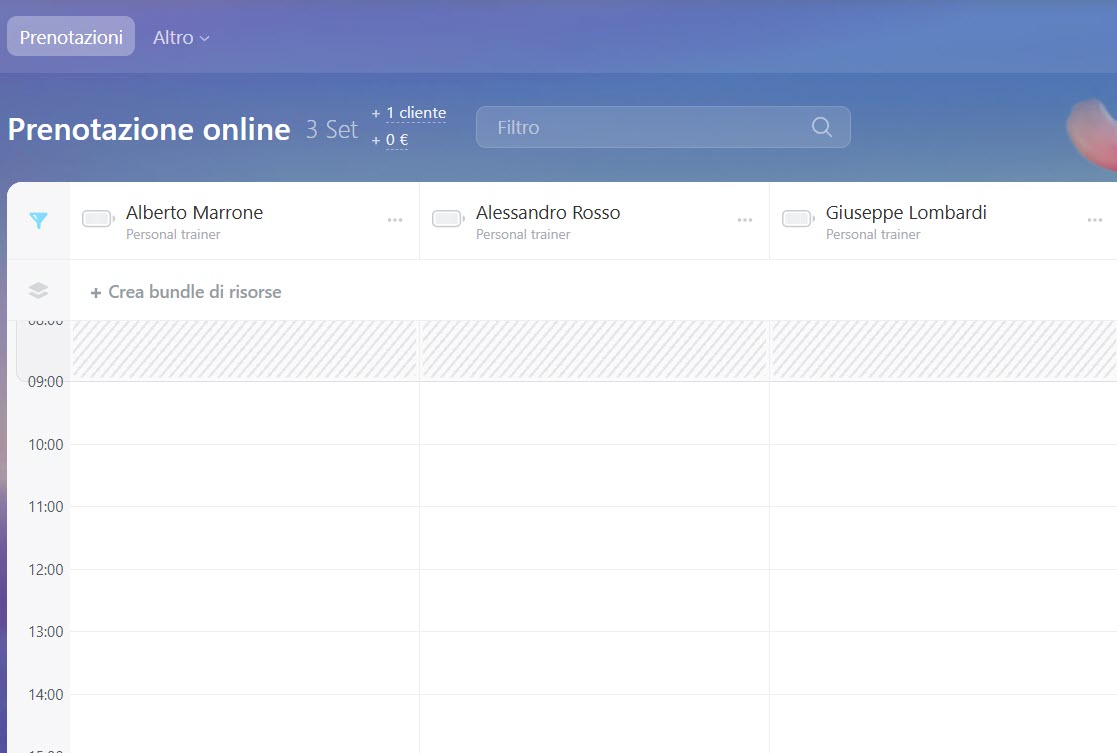This screenshot has height=753, width=1117.
Task: Click 10:00 slot in Alessandro Rosso column
Action: [594, 475]
